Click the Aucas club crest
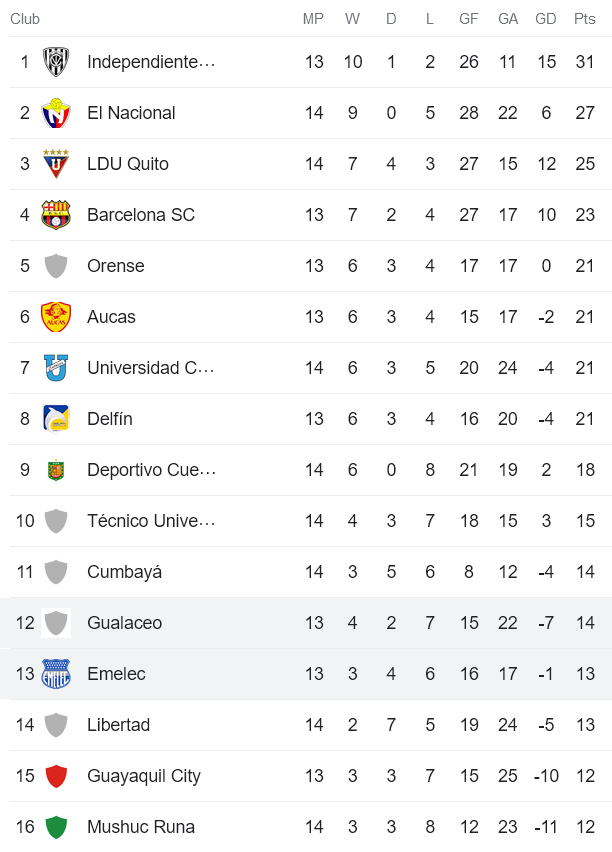The height and width of the screenshot is (852, 612). pyautogui.click(x=56, y=317)
